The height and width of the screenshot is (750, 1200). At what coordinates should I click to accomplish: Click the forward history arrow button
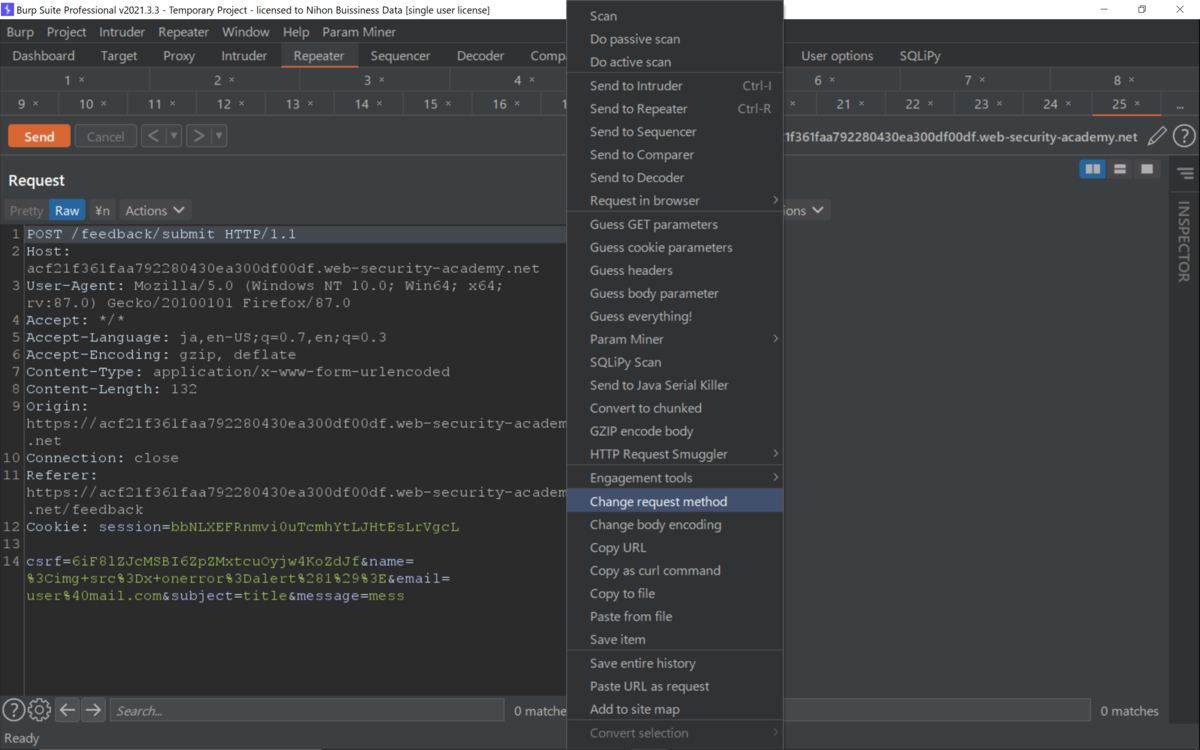click(x=198, y=136)
